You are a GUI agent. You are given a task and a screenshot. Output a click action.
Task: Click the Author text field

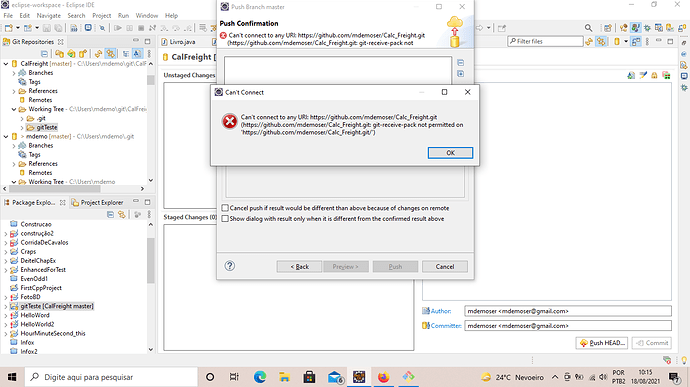tap(568, 311)
